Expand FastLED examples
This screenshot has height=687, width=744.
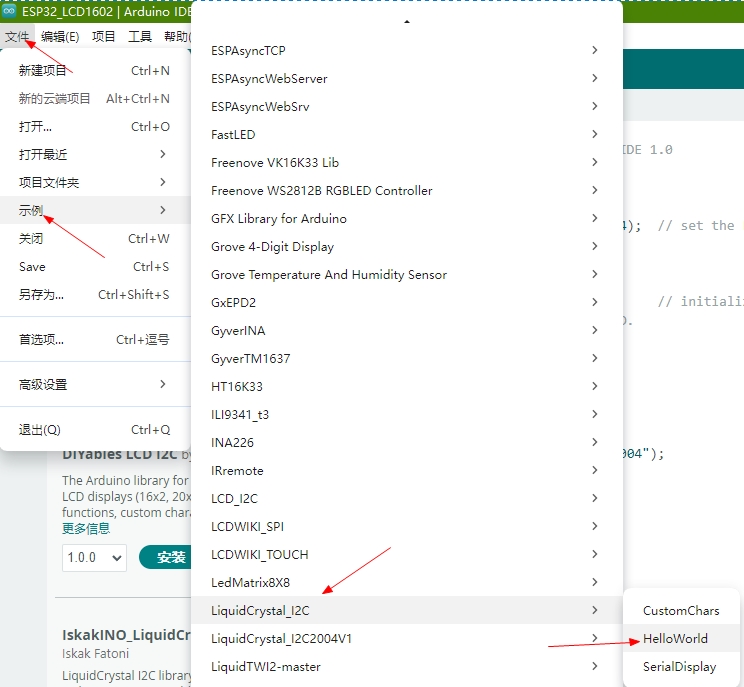[x=407, y=135]
